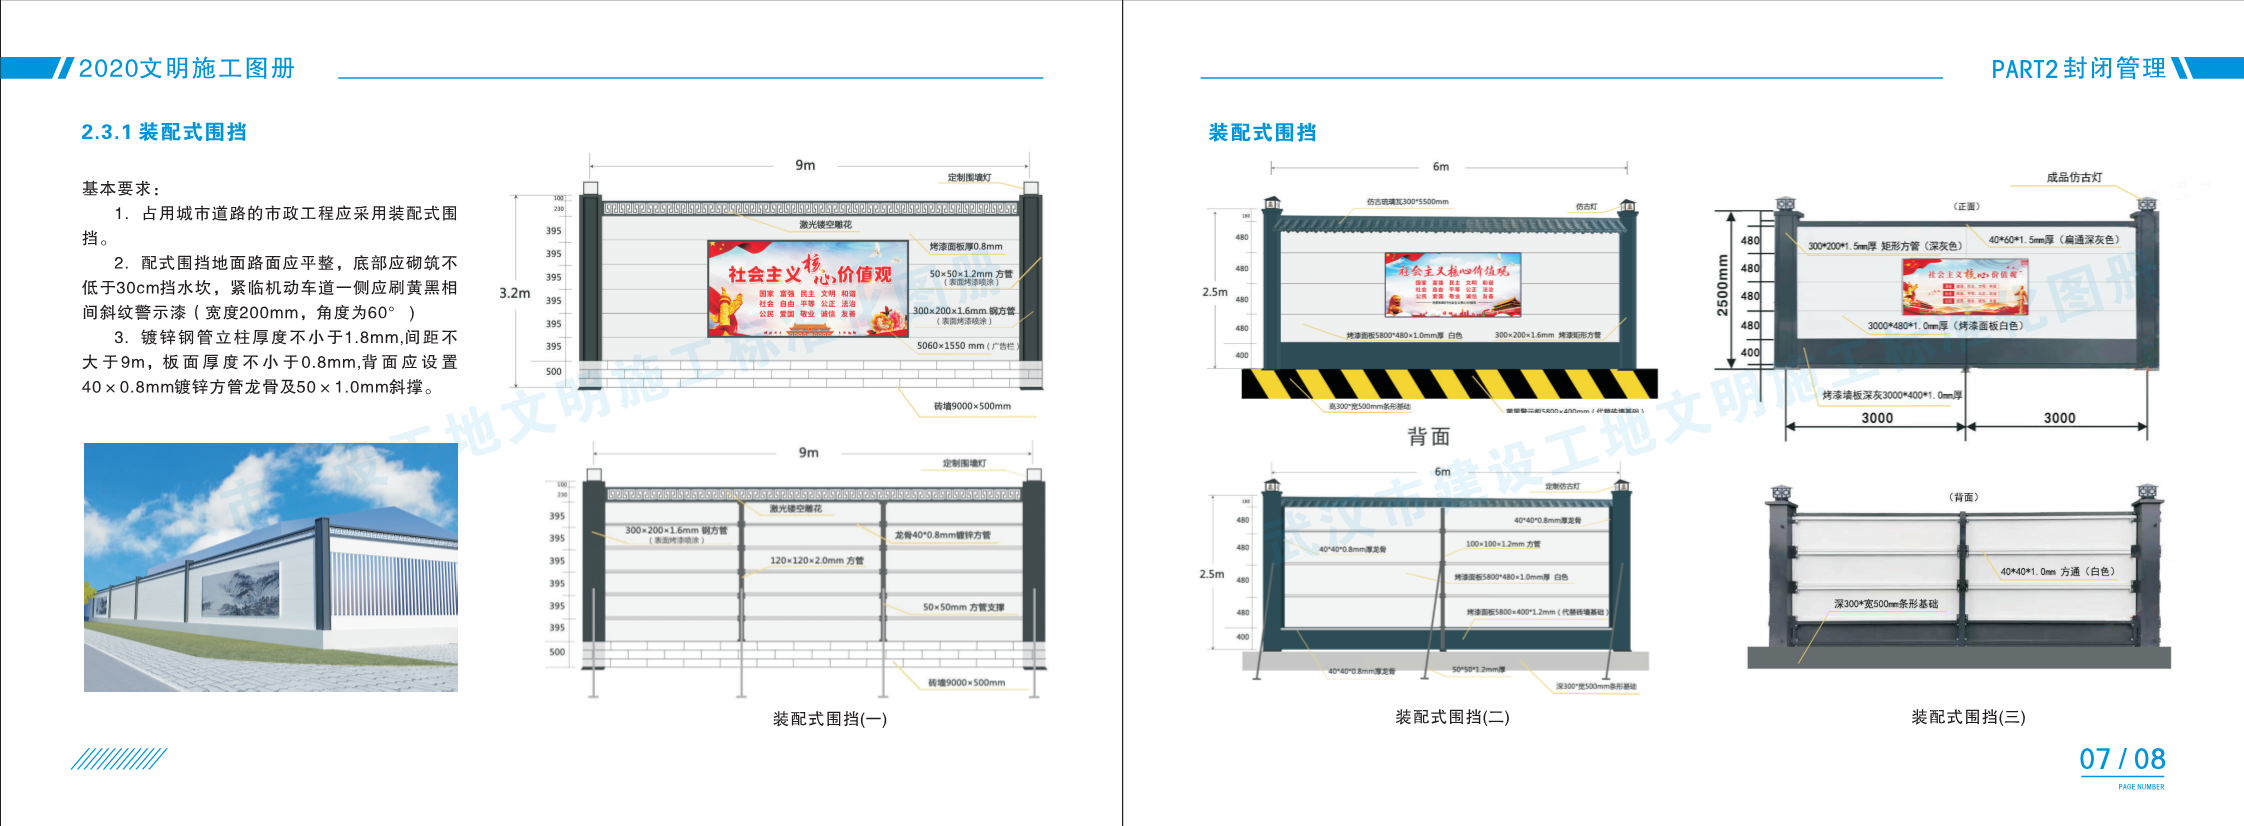Click the "高300*宽500mm条形基础" annotation
The image size is (2244, 826).
[1369, 407]
